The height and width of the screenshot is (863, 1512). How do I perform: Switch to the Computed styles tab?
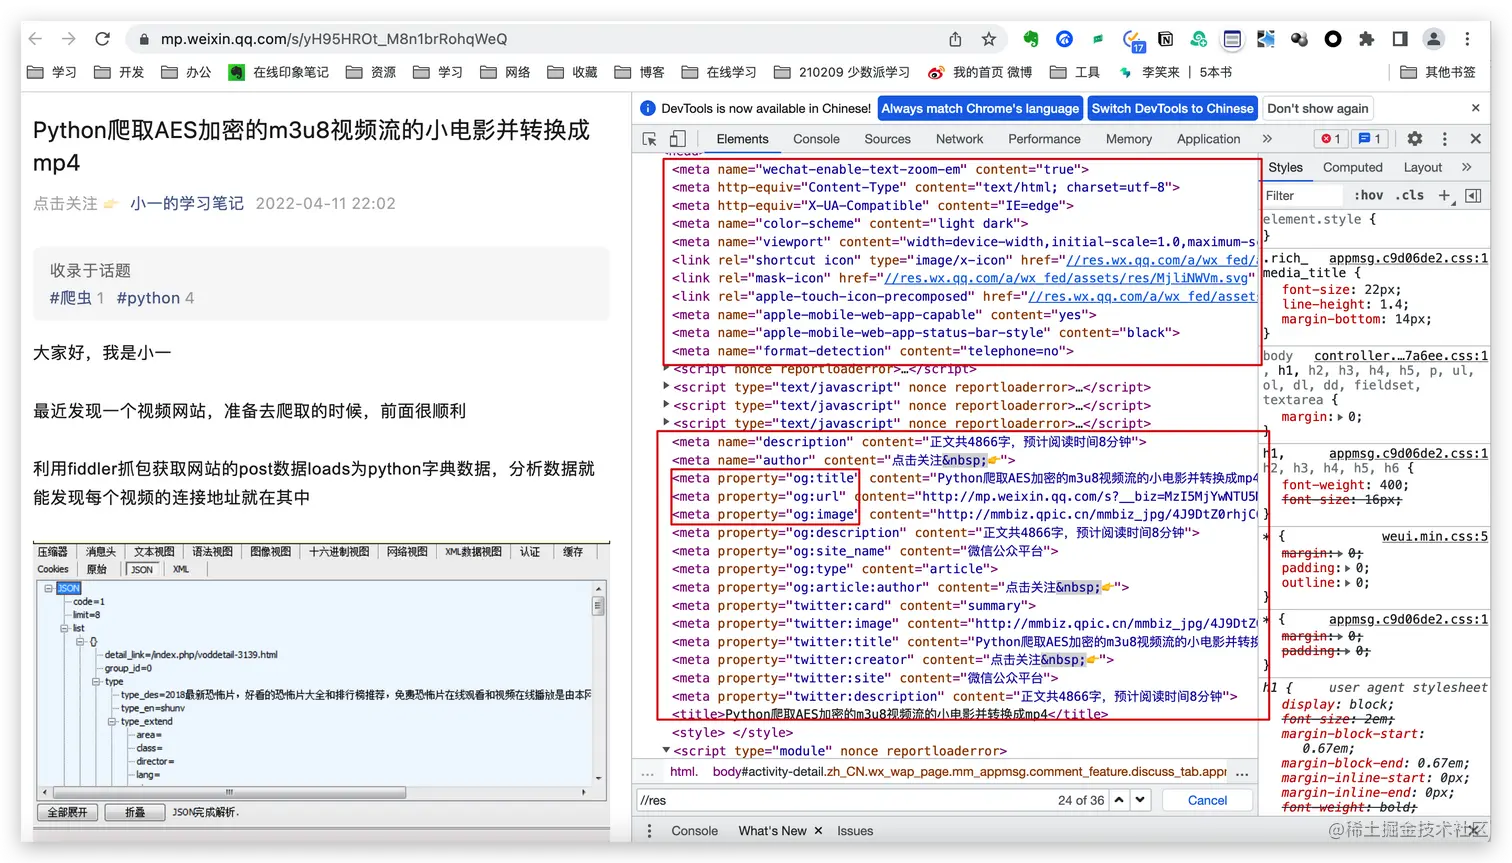[1352, 167]
